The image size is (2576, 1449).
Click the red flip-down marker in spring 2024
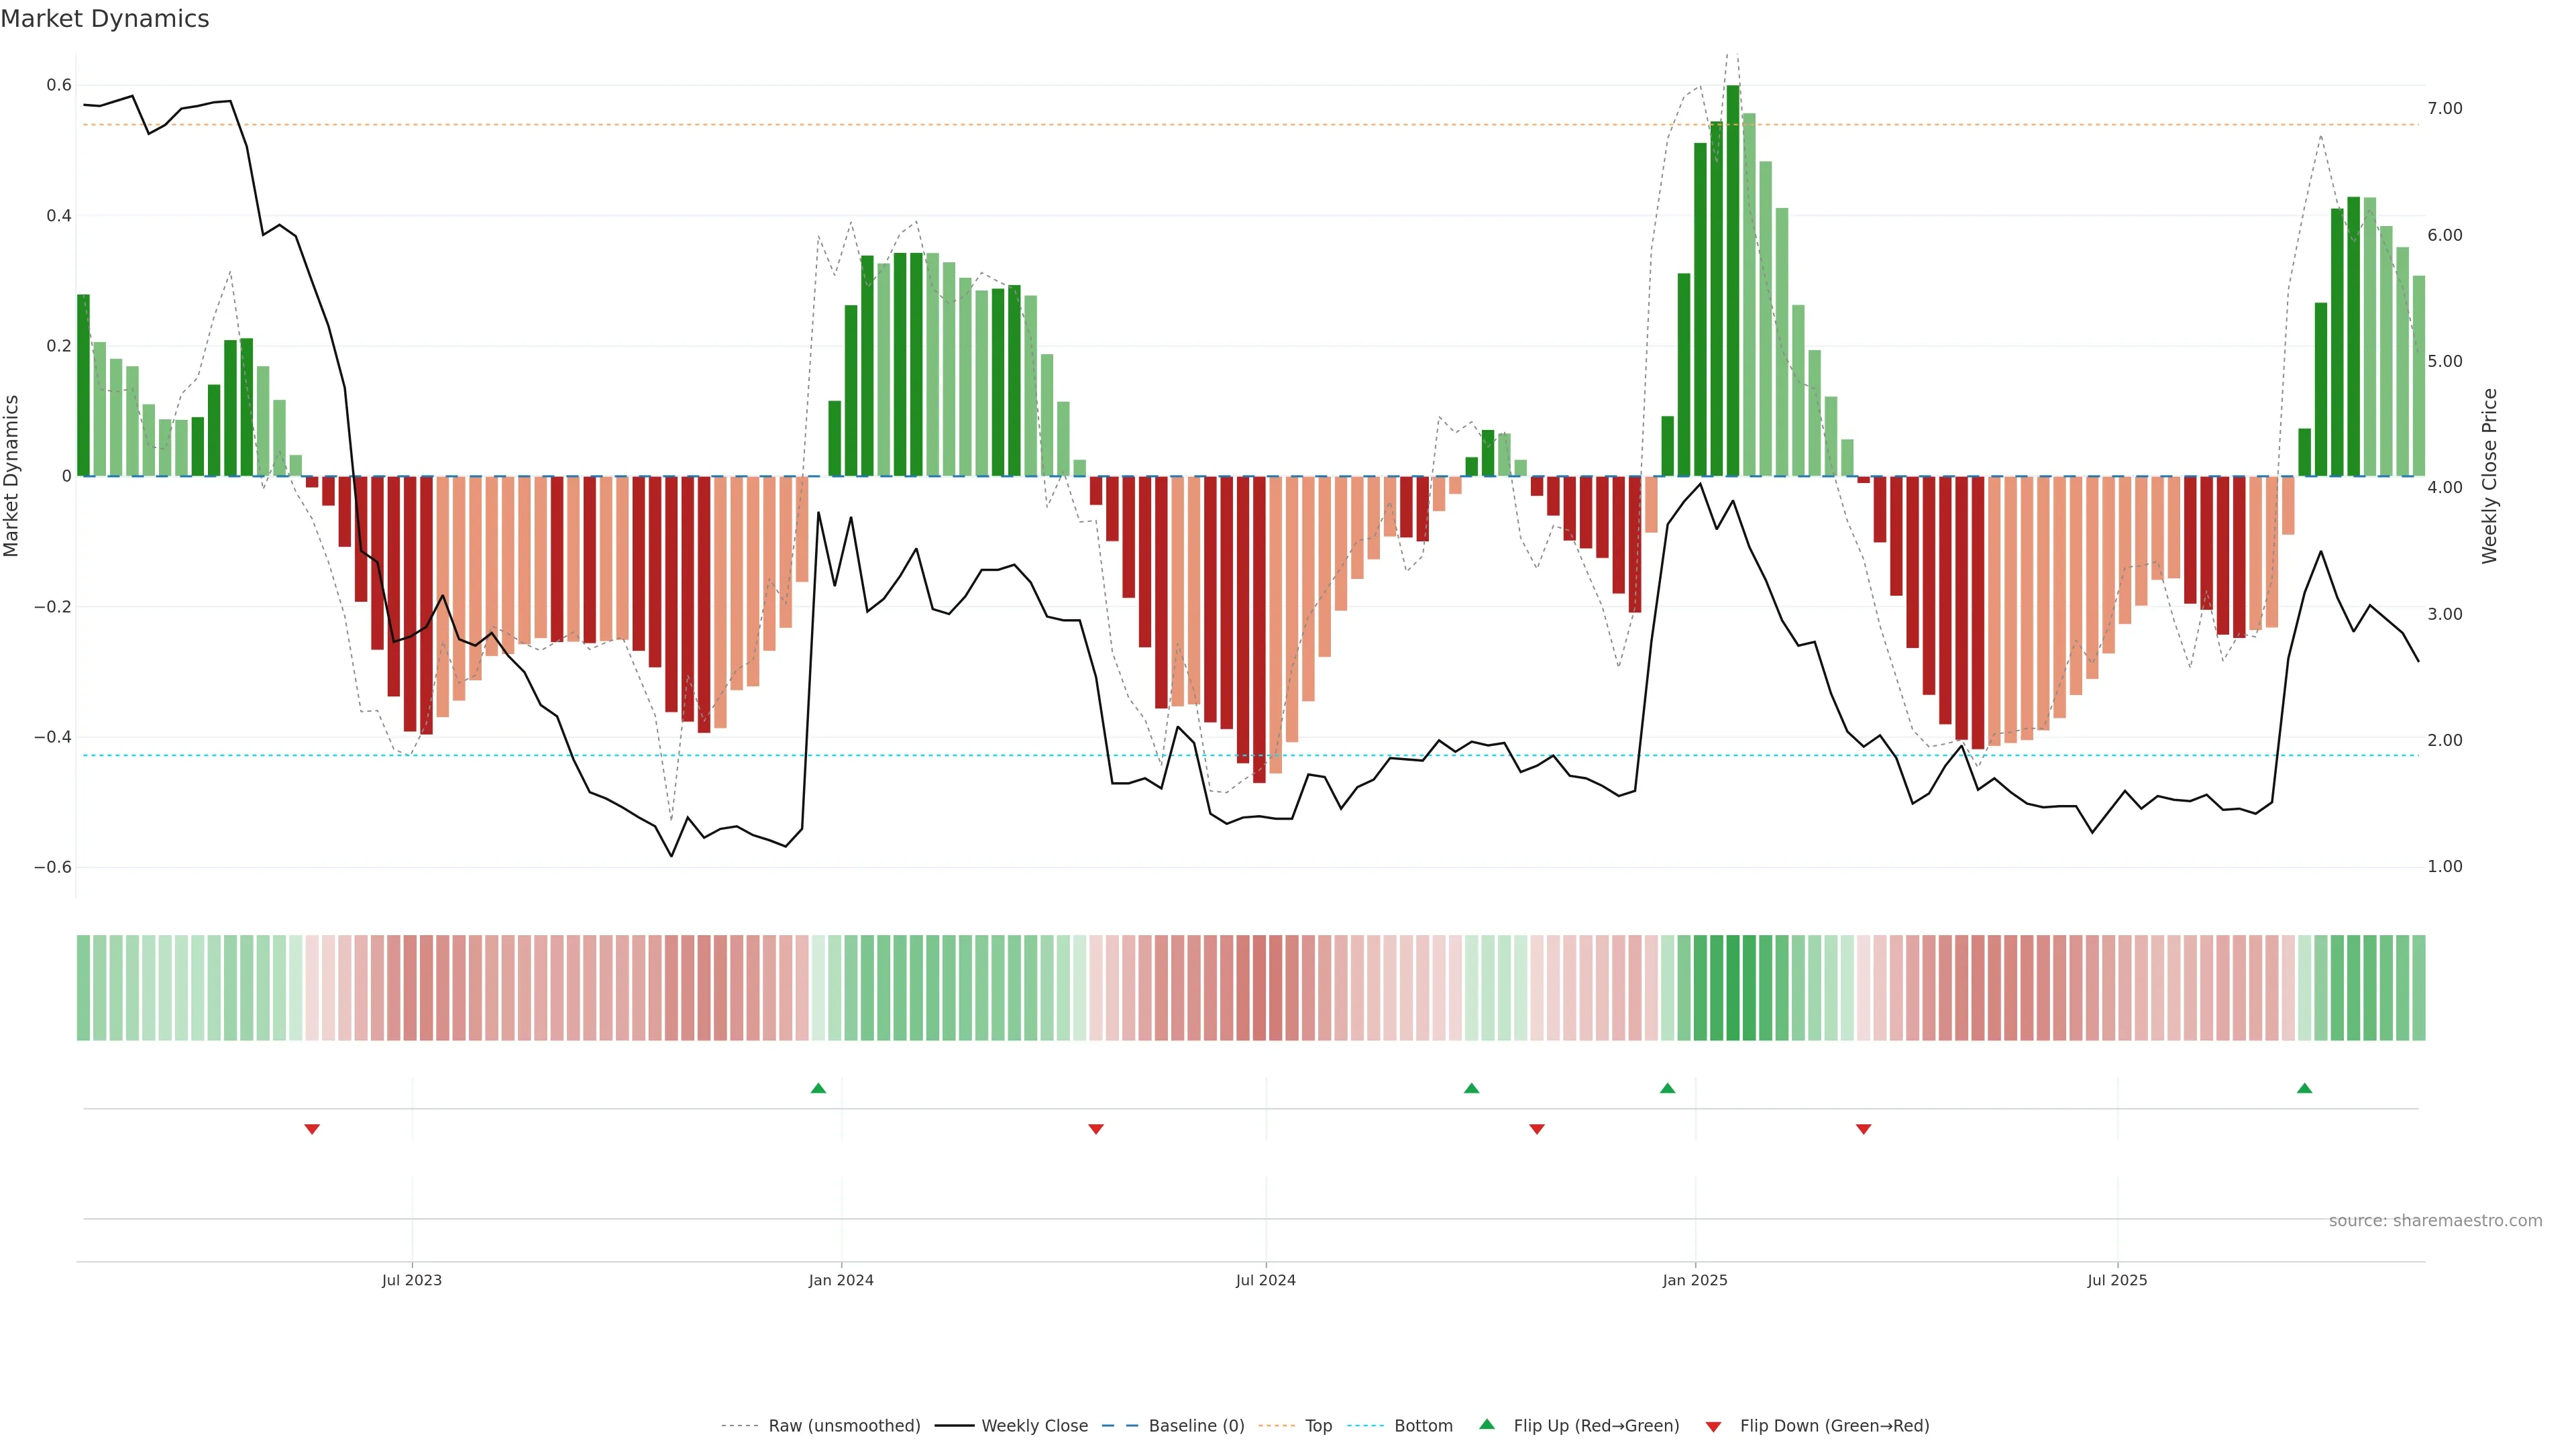point(1096,1129)
